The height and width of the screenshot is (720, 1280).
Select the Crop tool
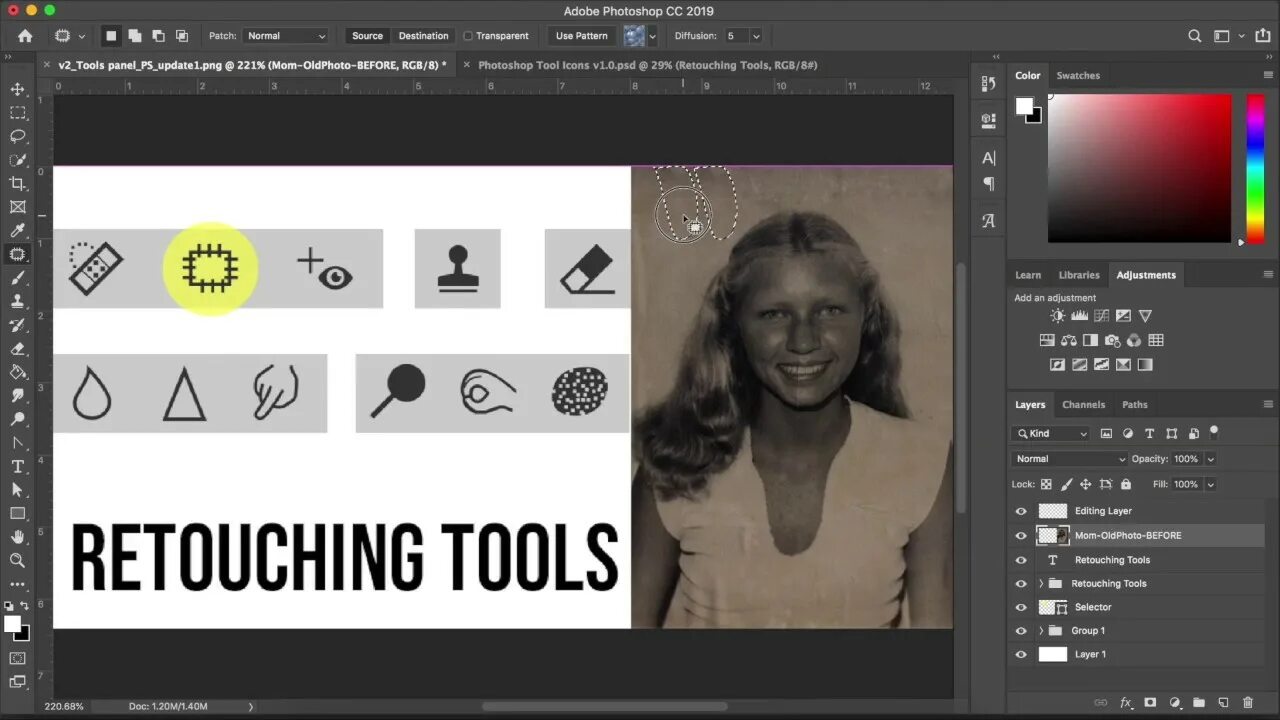tap(17, 183)
